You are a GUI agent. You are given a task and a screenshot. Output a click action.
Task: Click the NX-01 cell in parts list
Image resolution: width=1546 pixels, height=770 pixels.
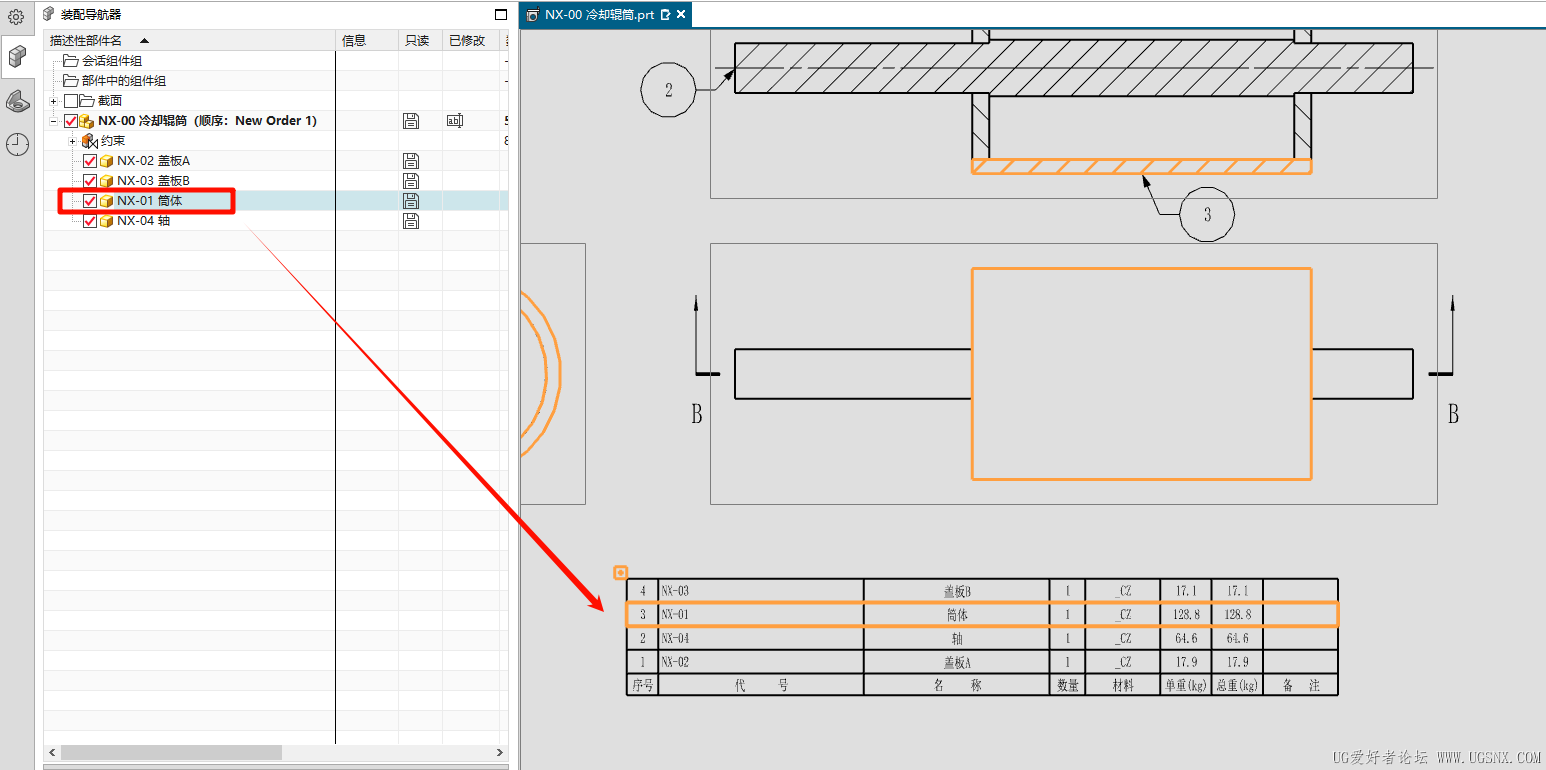point(761,615)
